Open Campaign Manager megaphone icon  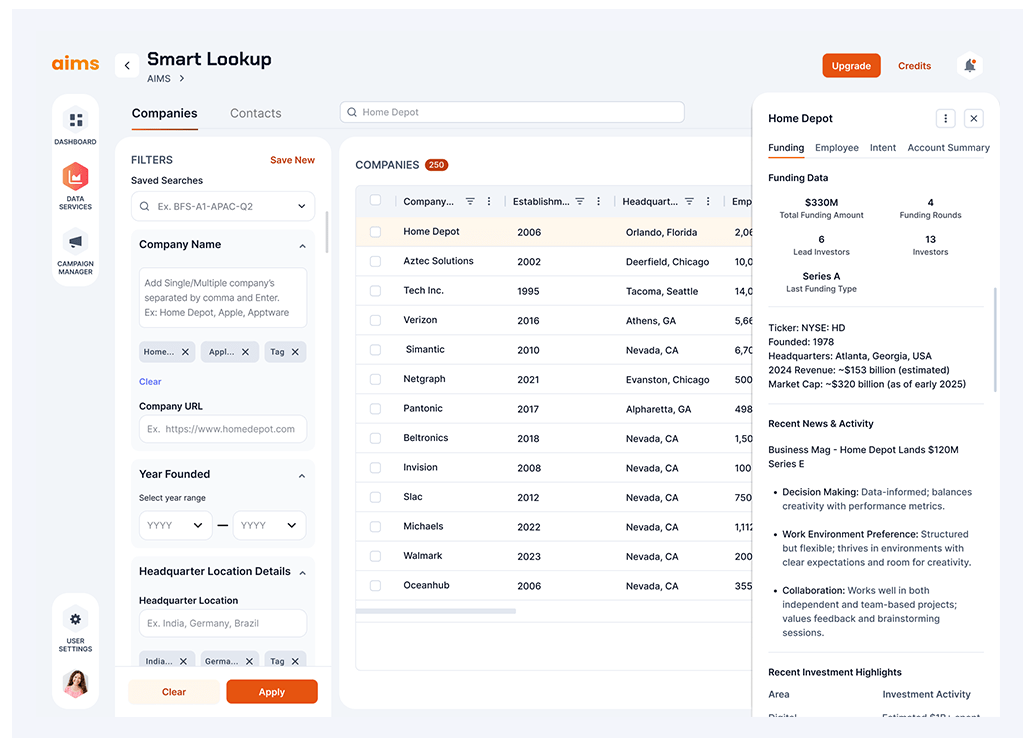click(76, 242)
